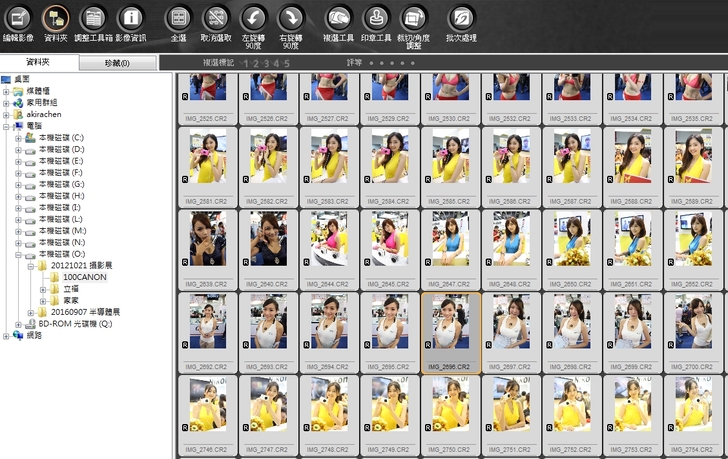Select the 100CANON folder in tree

tap(83, 276)
